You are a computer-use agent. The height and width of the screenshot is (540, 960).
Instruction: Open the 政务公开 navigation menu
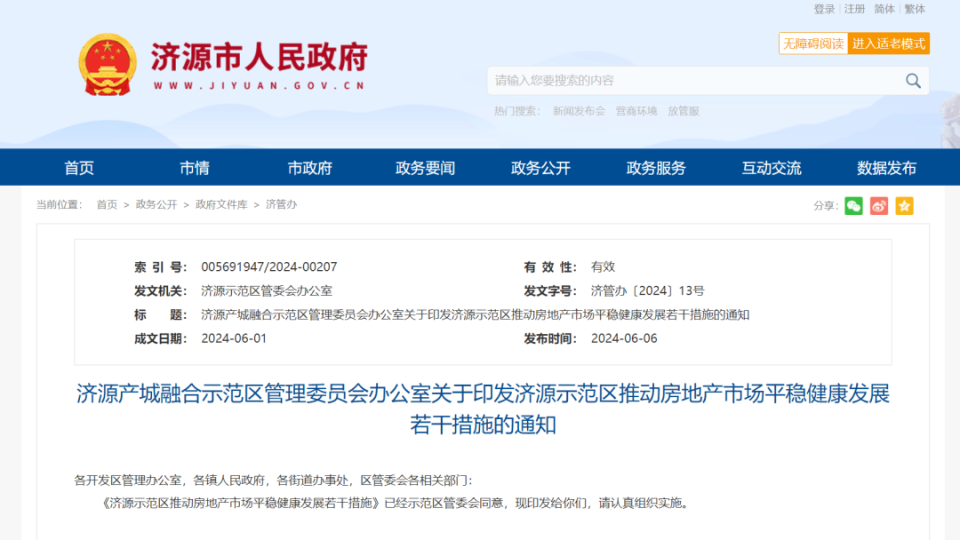point(540,168)
